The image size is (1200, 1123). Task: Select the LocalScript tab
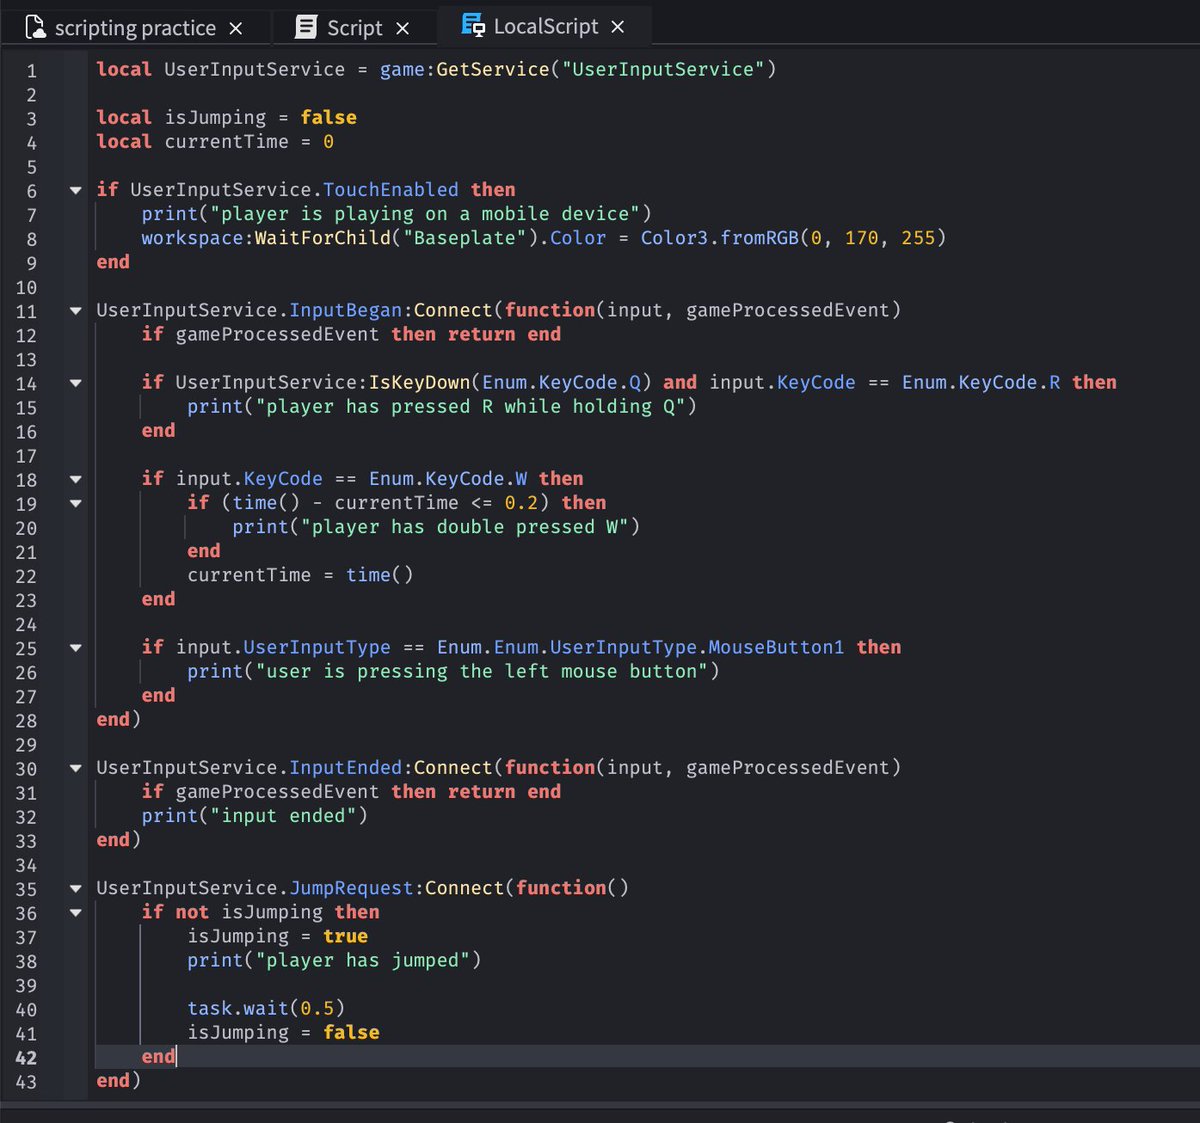coord(546,26)
